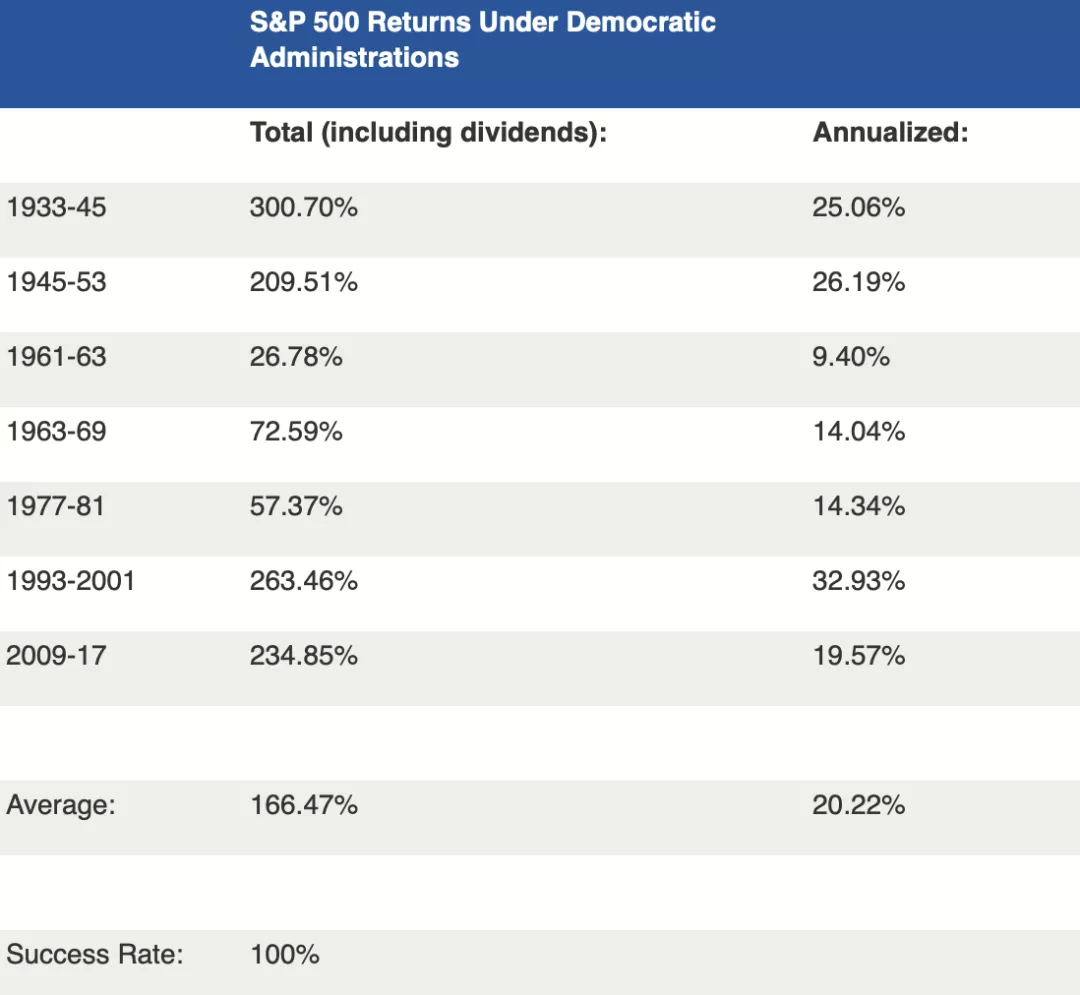Click the Annualized column header

coord(890,133)
